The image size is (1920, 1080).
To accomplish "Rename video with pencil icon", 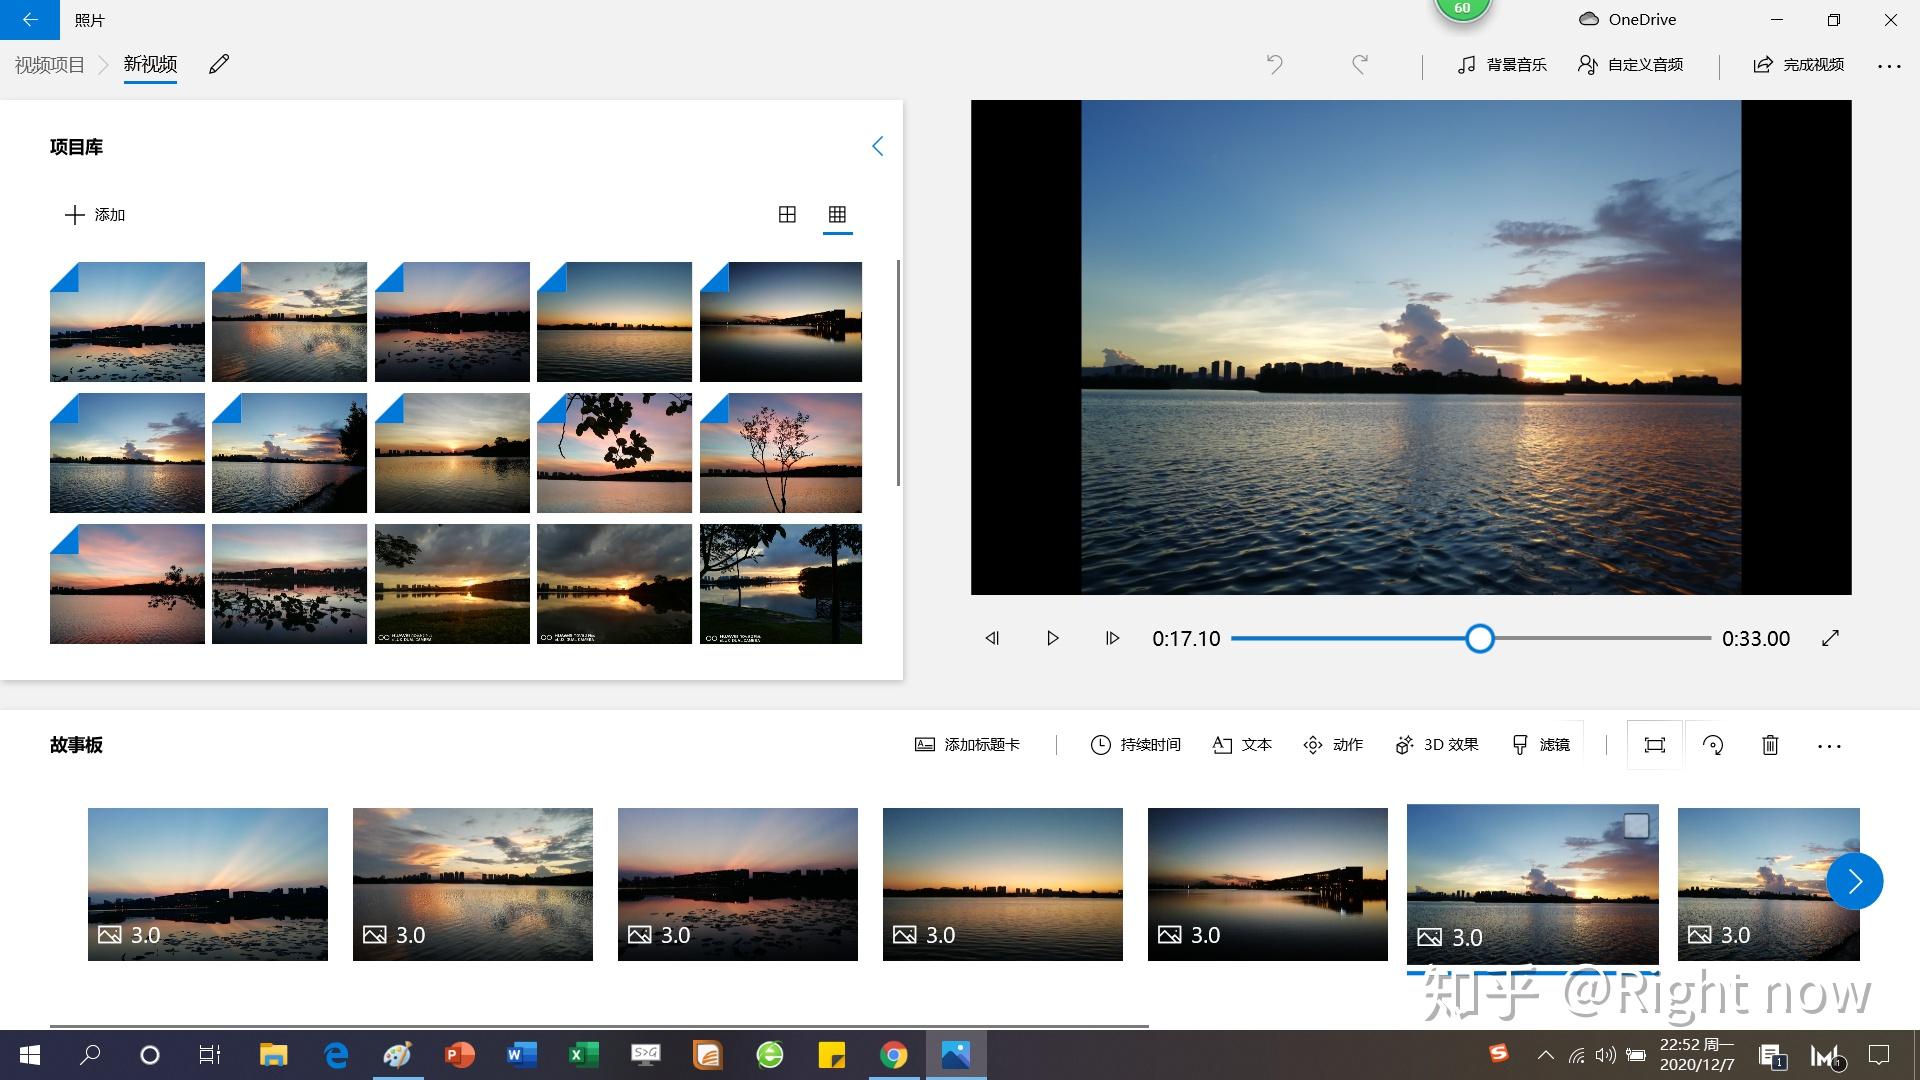I will click(219, 65).
